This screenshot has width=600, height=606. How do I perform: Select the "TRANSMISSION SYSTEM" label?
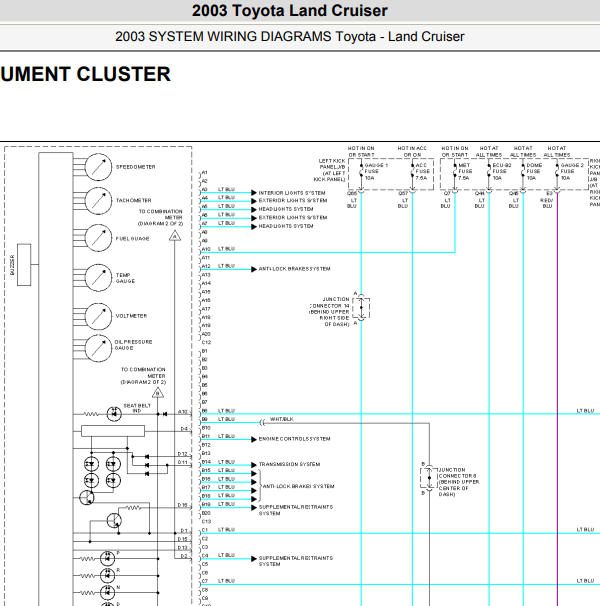[x=289, y=464]
